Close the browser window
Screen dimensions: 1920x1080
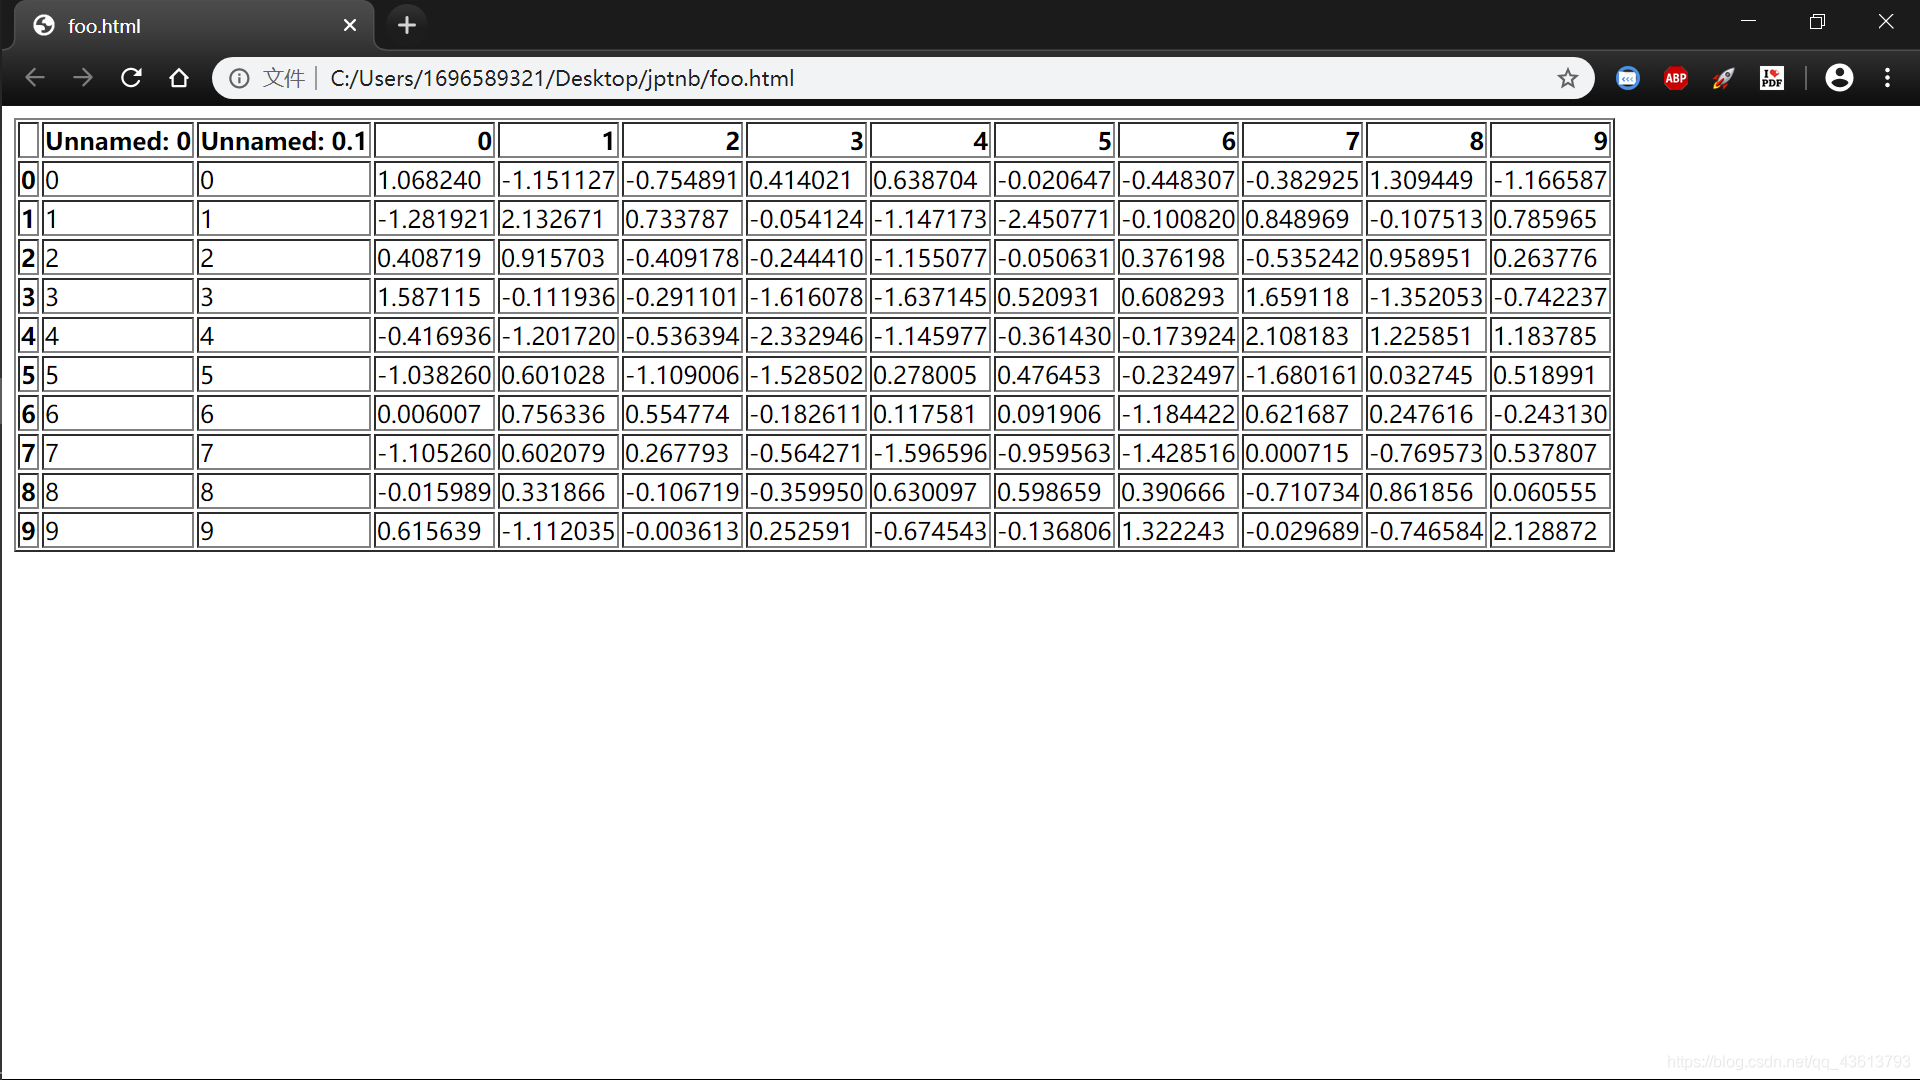[1886, 22]
